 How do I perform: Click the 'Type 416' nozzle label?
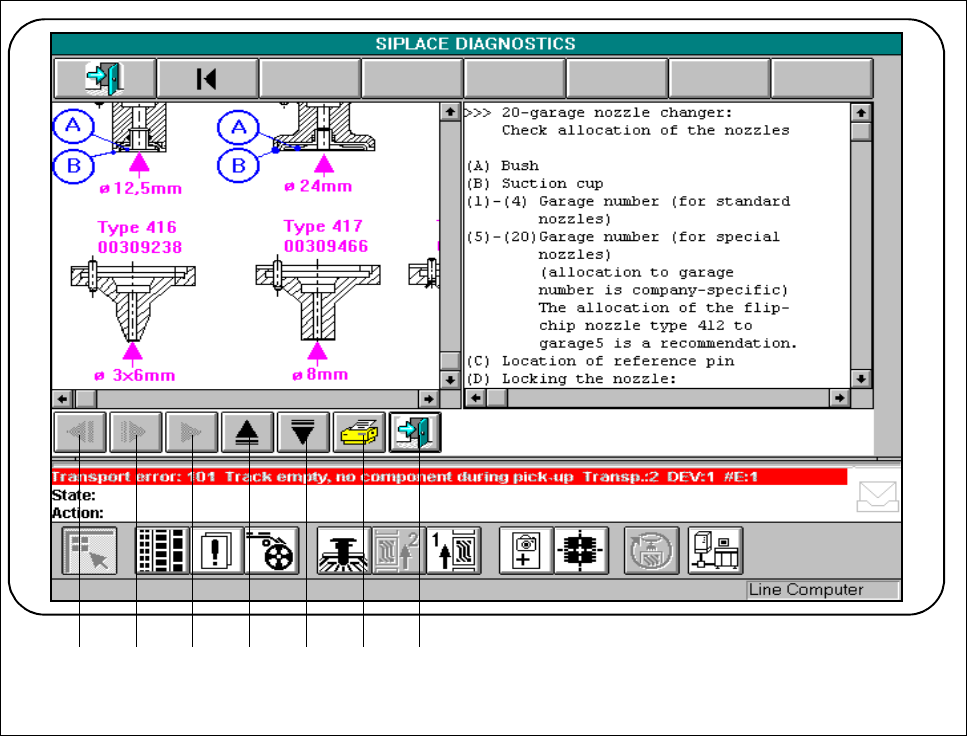pyautogui.click(x=137, y=228)
